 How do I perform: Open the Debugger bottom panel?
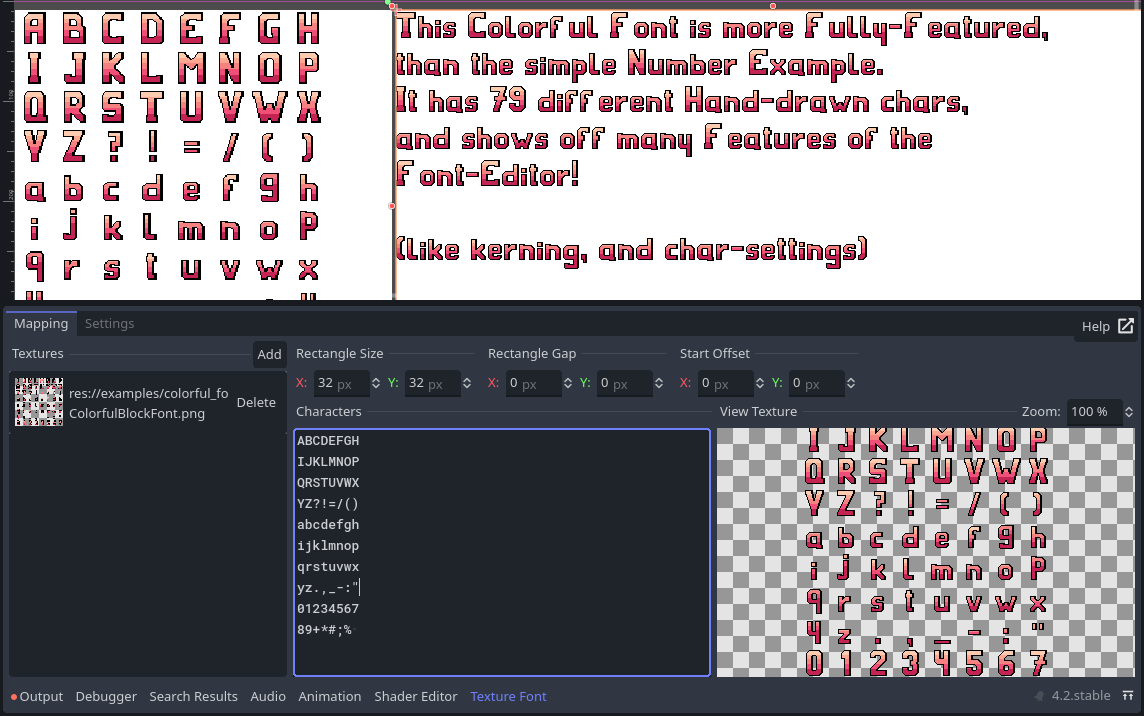[106, 696]
